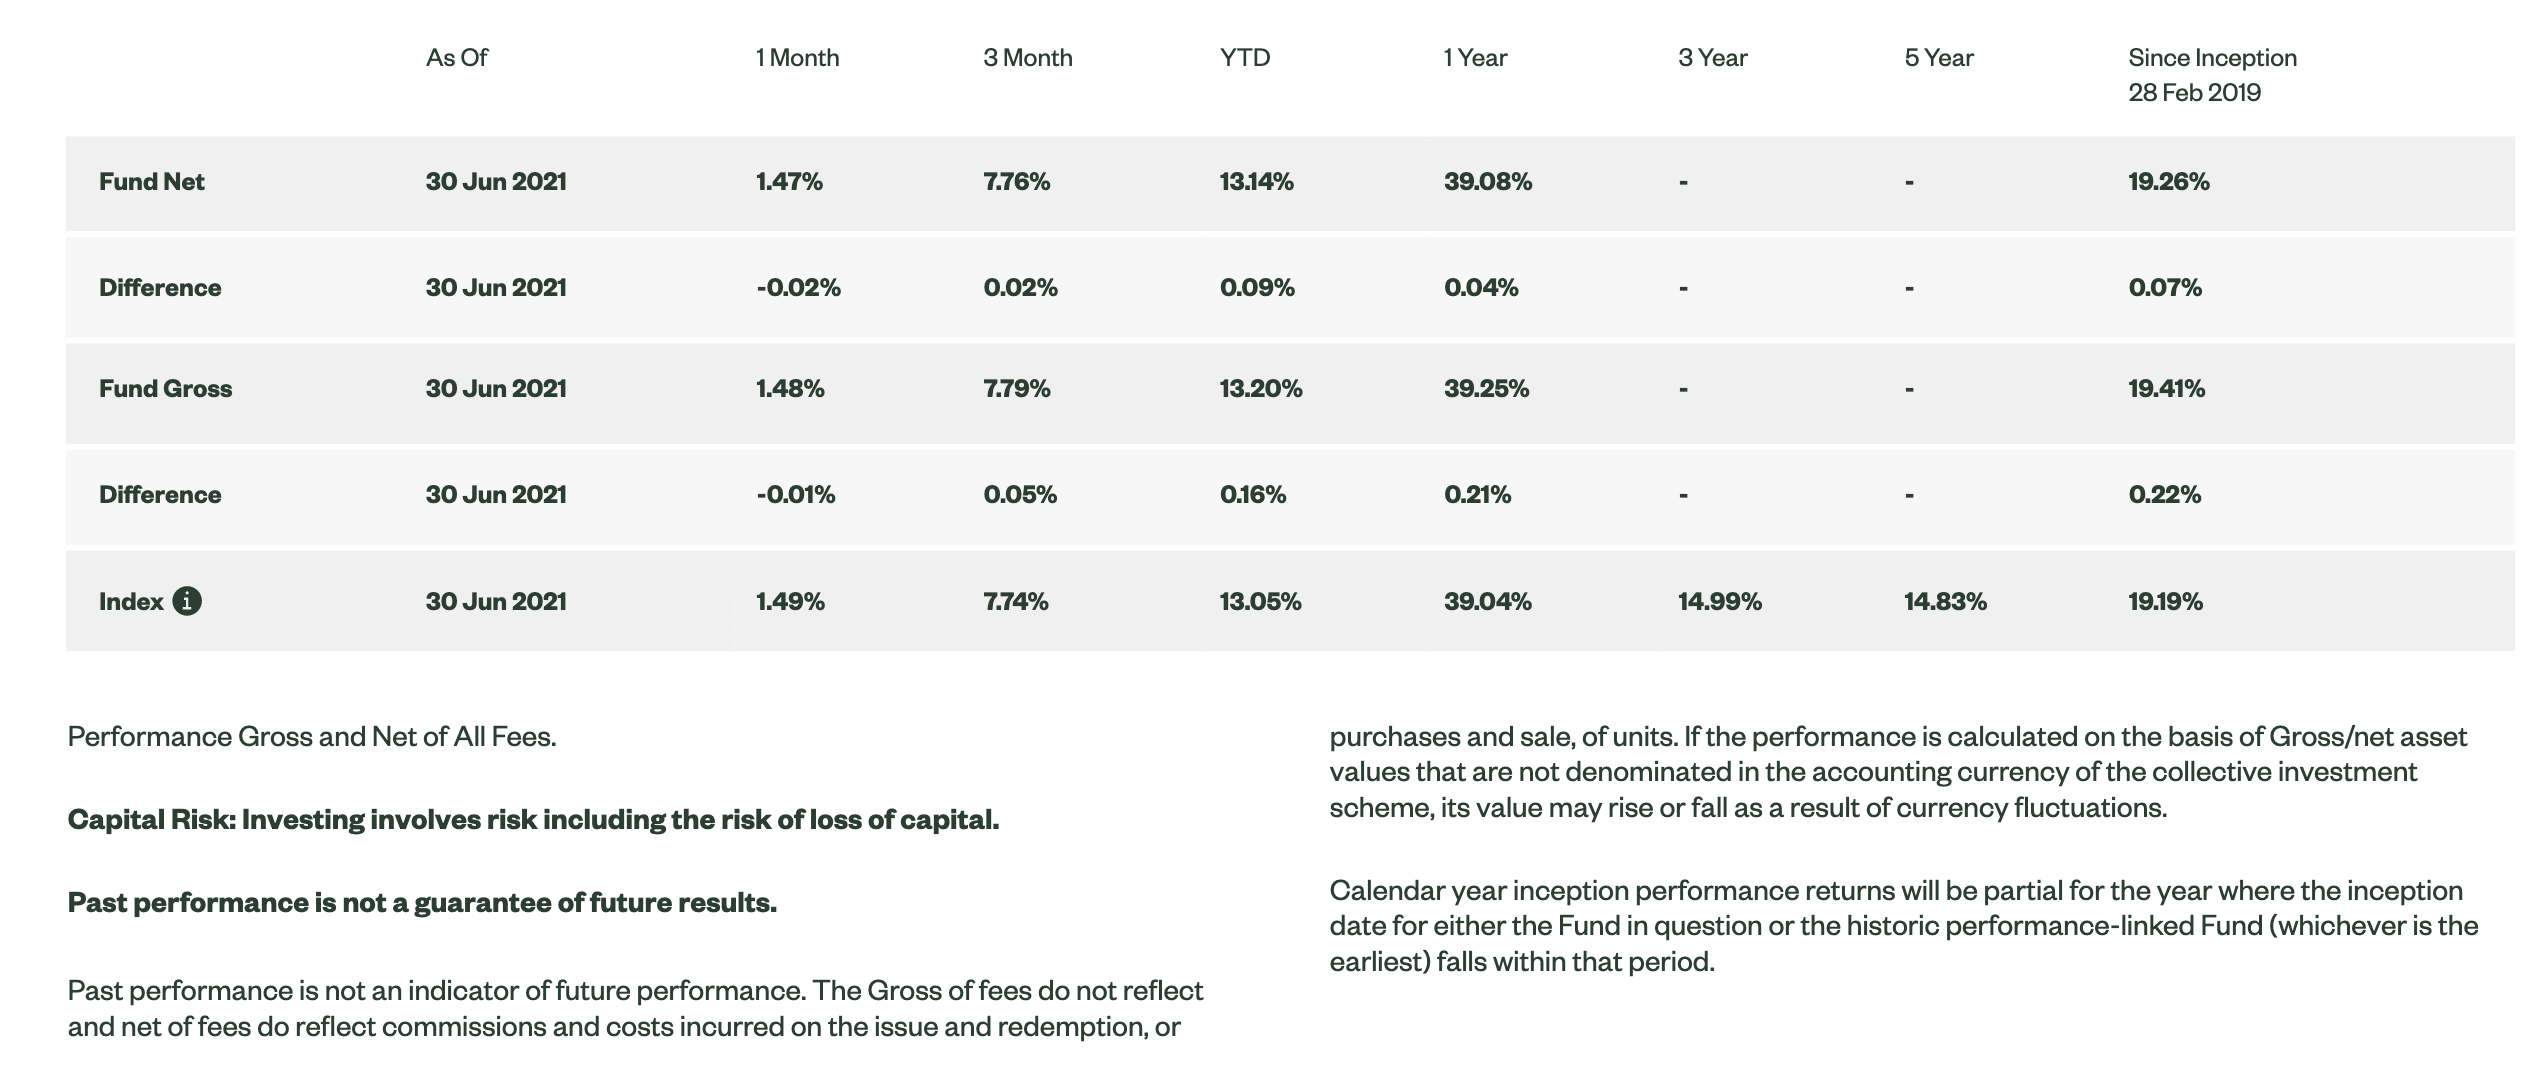Screen dimensions: 2536x1076
Task: Click the 3 Year column header
Action: (1712, 58)
